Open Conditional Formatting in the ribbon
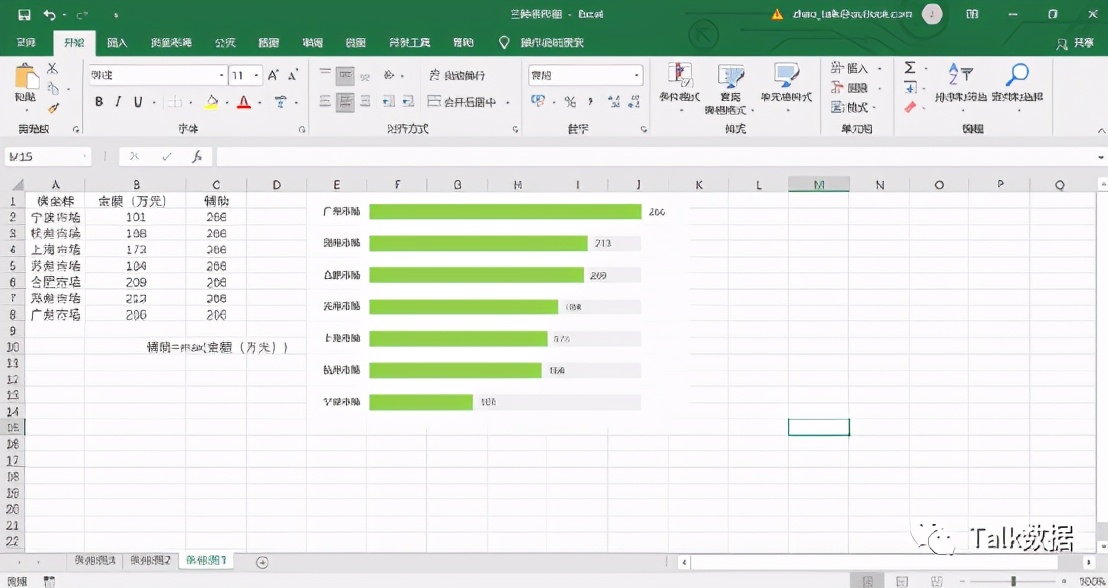Screen dimensions: 1108x588 [x=680, y=84]
